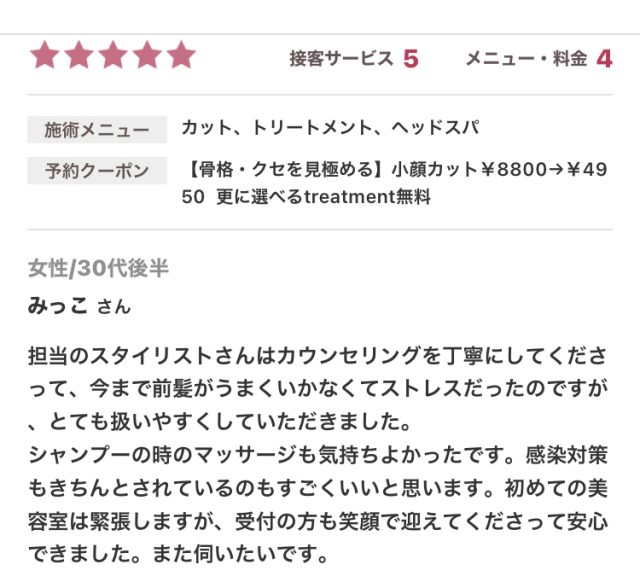
Task: Click the 女性/30代後半 reviewer attribute
Action: coord(98,267)
